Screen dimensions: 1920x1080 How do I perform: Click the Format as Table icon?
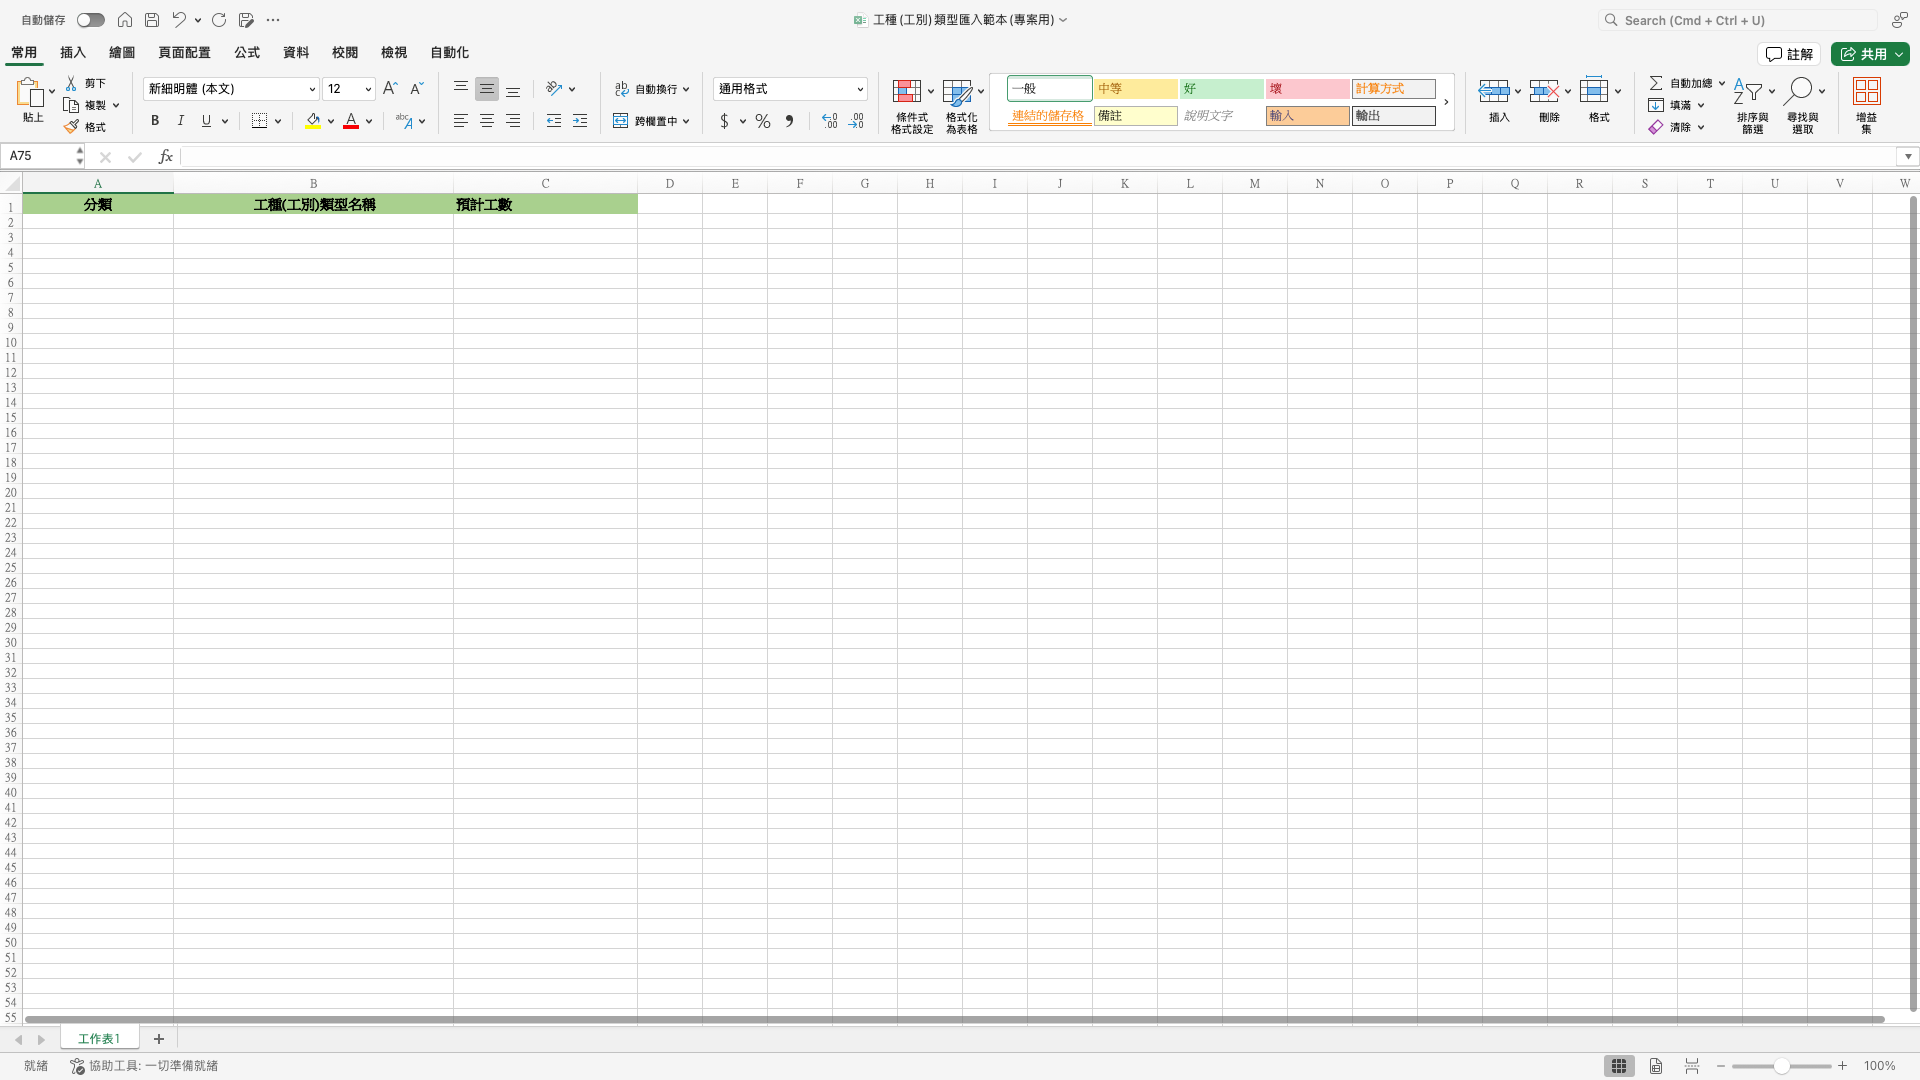pyautogui.click(x=957, y=92)
